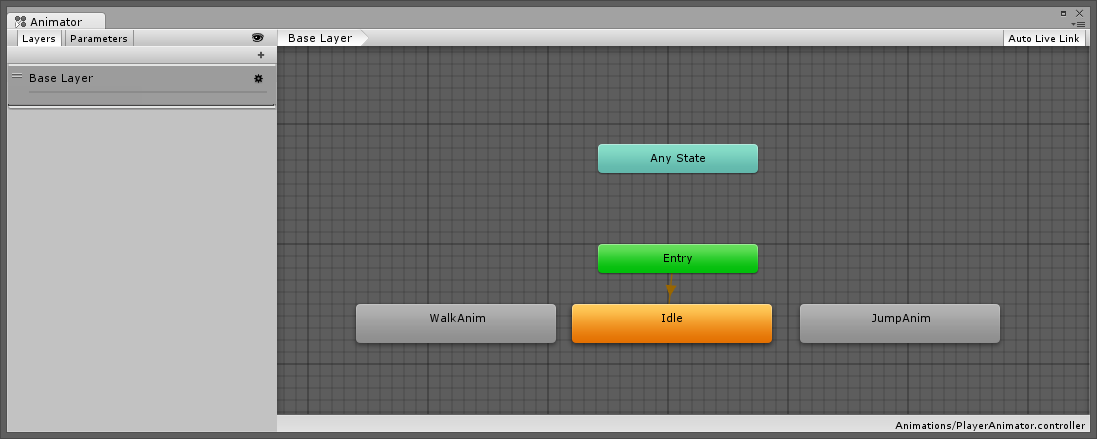
Task: Click the Base Layer breadcrumb
Action: [321, 38]
